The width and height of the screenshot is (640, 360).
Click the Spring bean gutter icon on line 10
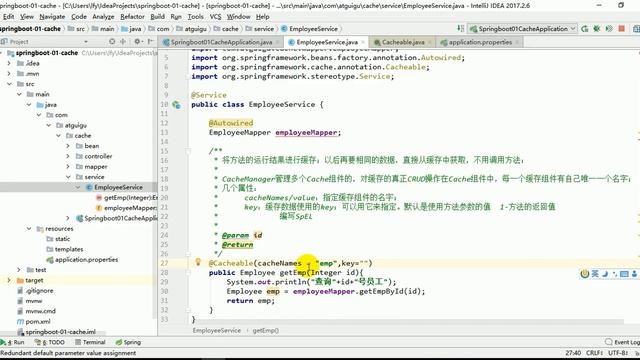(x=176, y=105)
